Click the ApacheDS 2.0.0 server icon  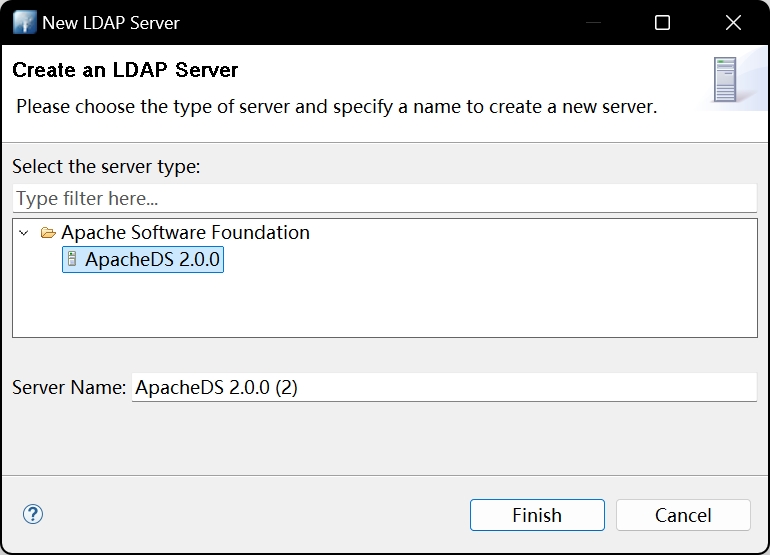tap(71, 260)
